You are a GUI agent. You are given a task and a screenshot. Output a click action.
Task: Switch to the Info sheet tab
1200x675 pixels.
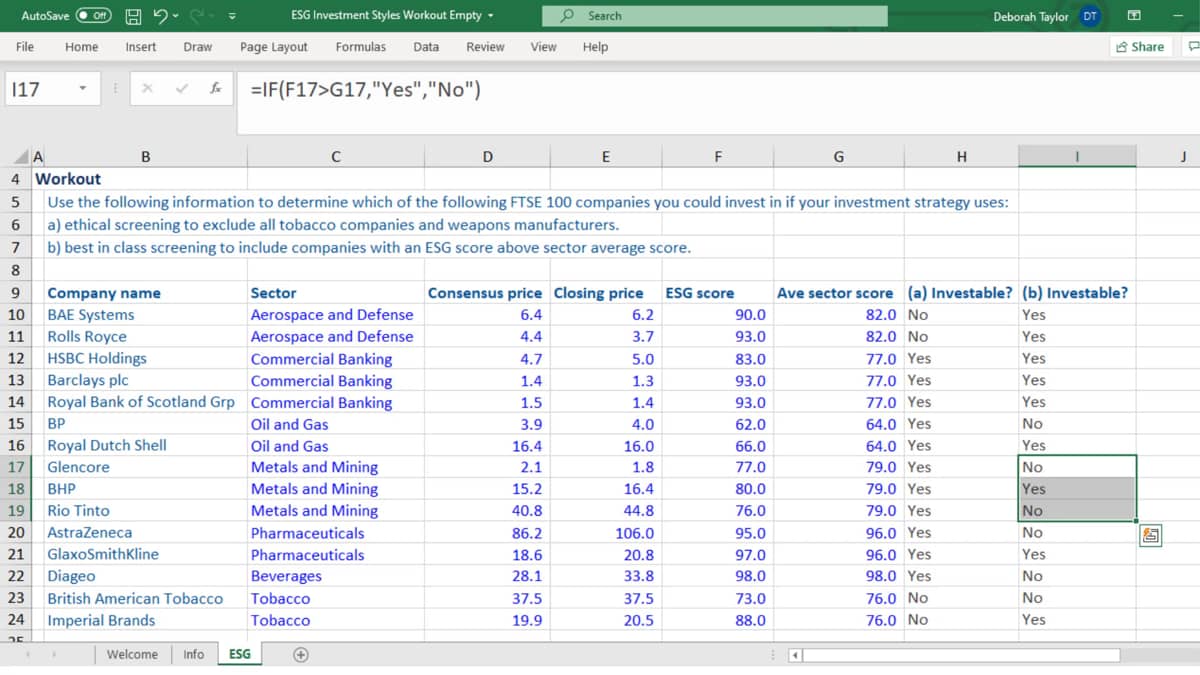point(193,654)
